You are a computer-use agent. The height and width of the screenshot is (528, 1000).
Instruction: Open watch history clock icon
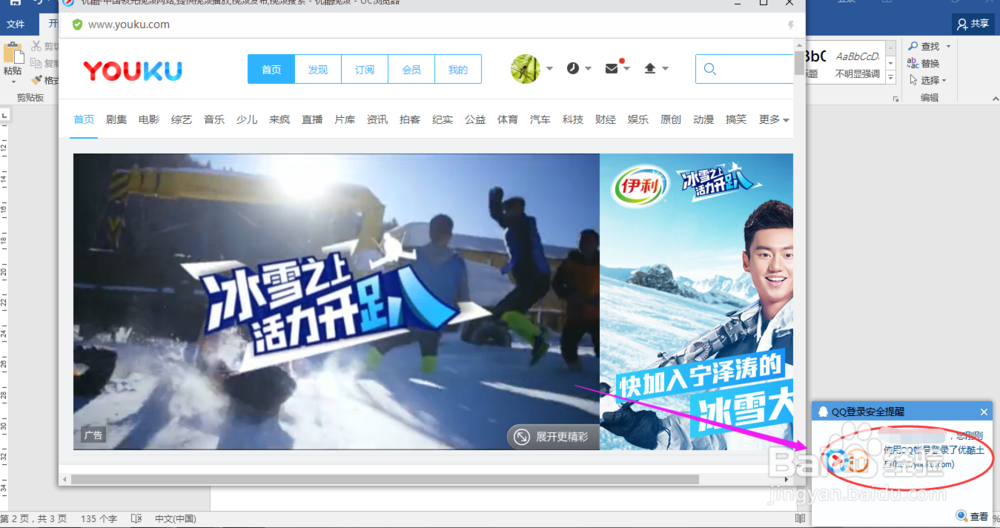point(573,68)
